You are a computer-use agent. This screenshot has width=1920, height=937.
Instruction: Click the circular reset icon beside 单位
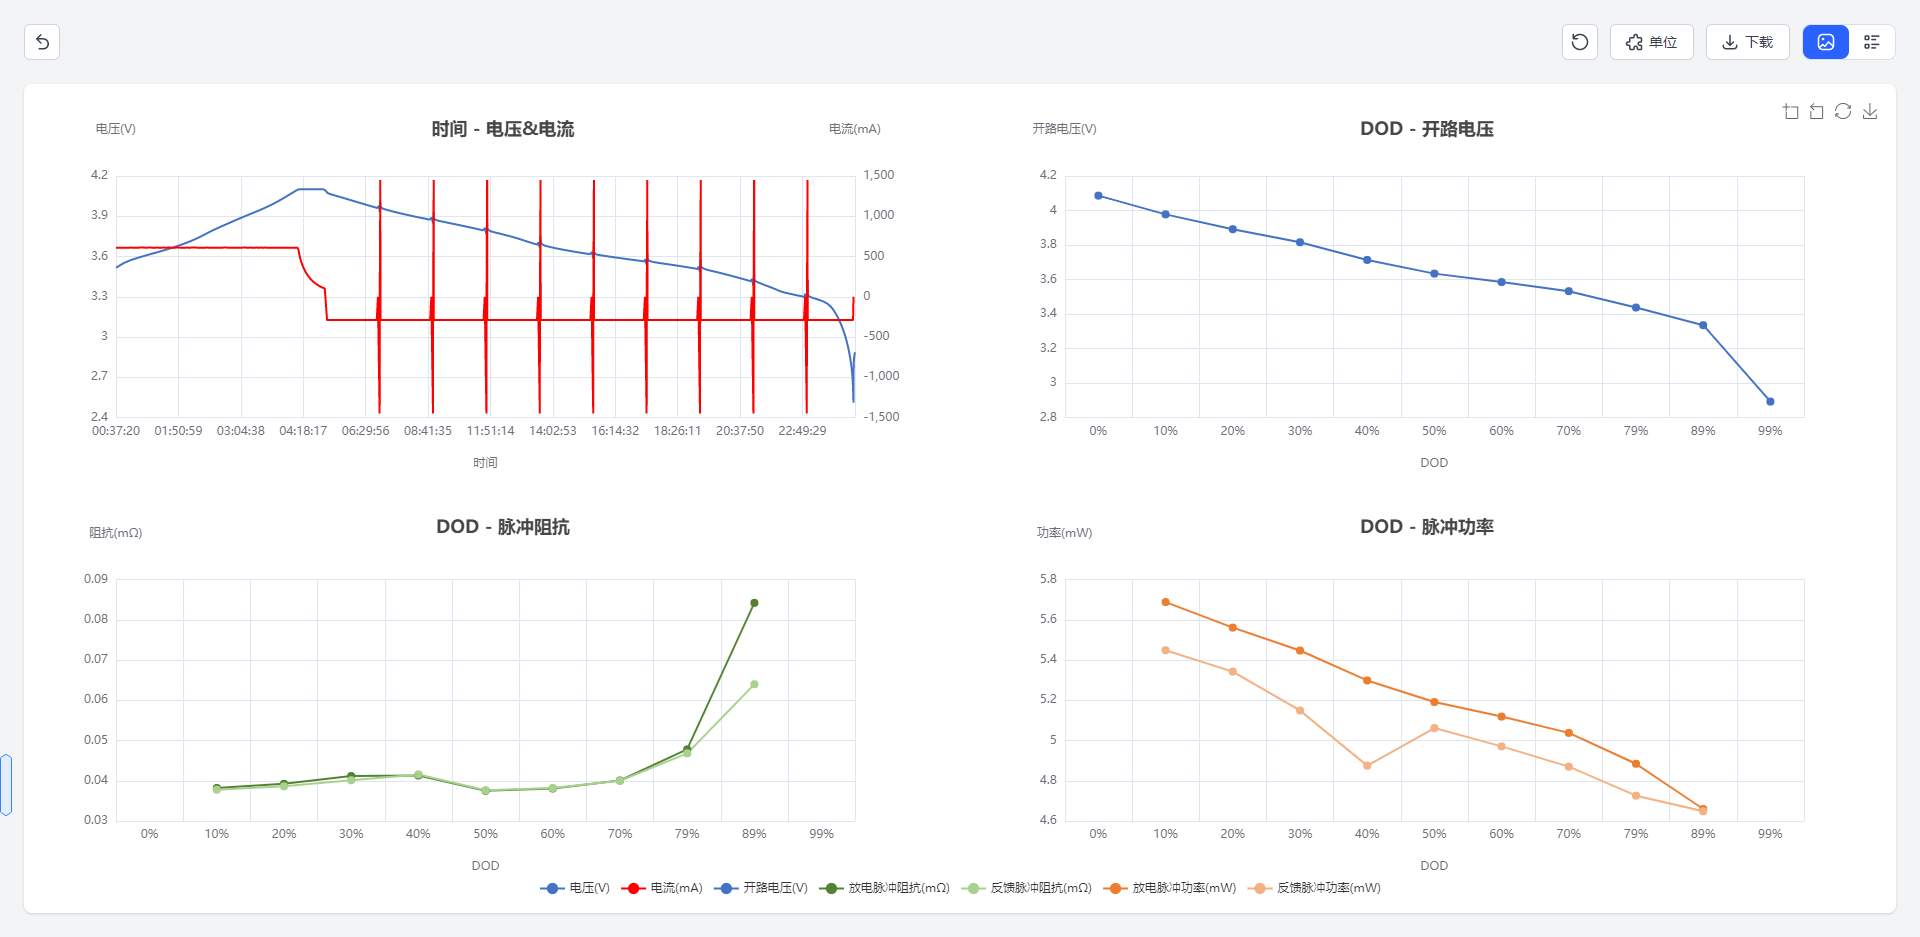coord(1580,42)
